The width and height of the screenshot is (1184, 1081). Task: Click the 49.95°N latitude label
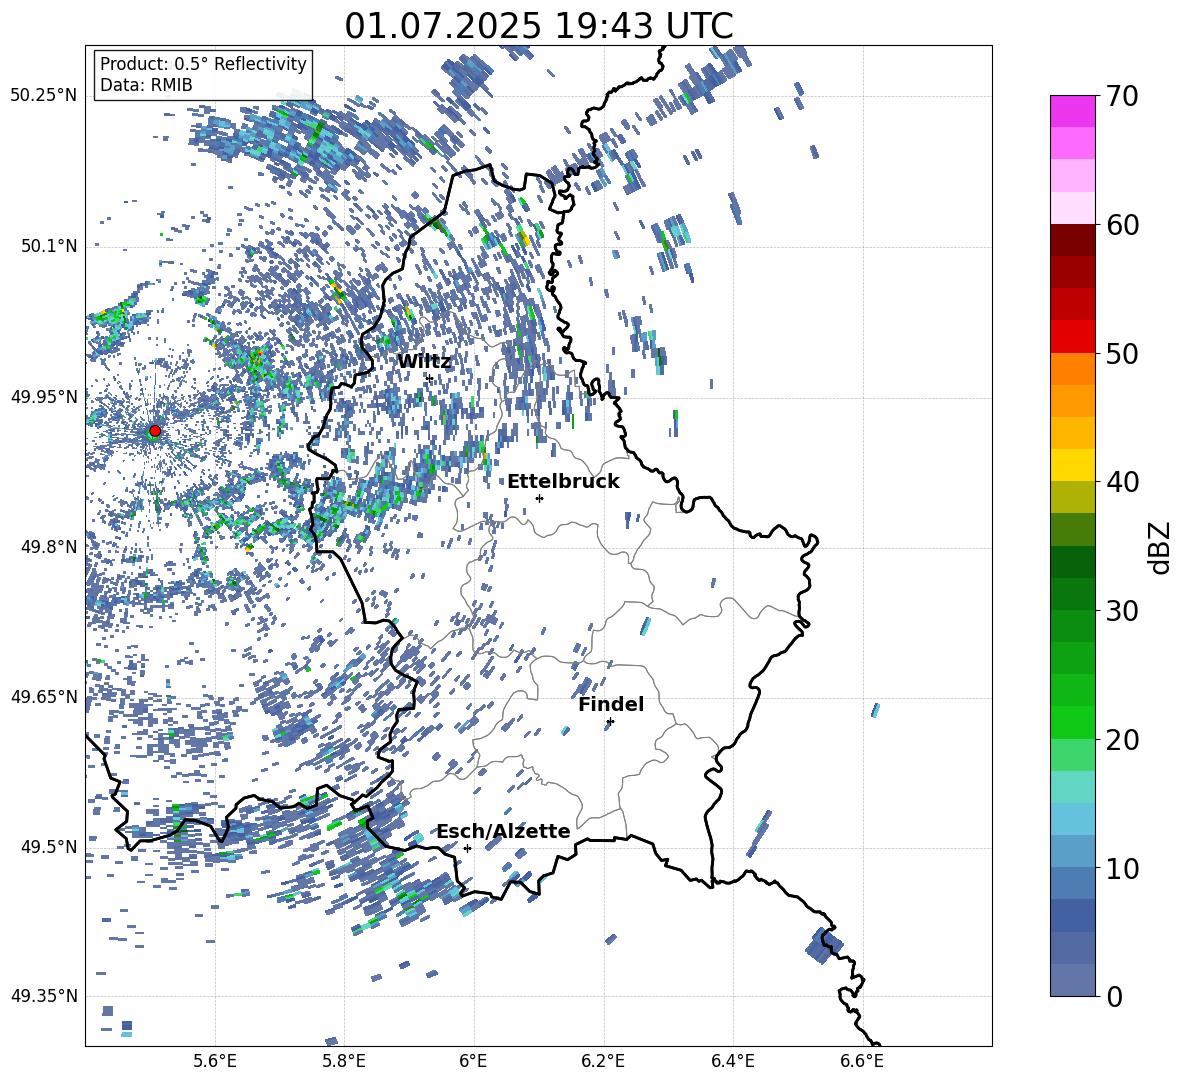(x=44, y=396)
